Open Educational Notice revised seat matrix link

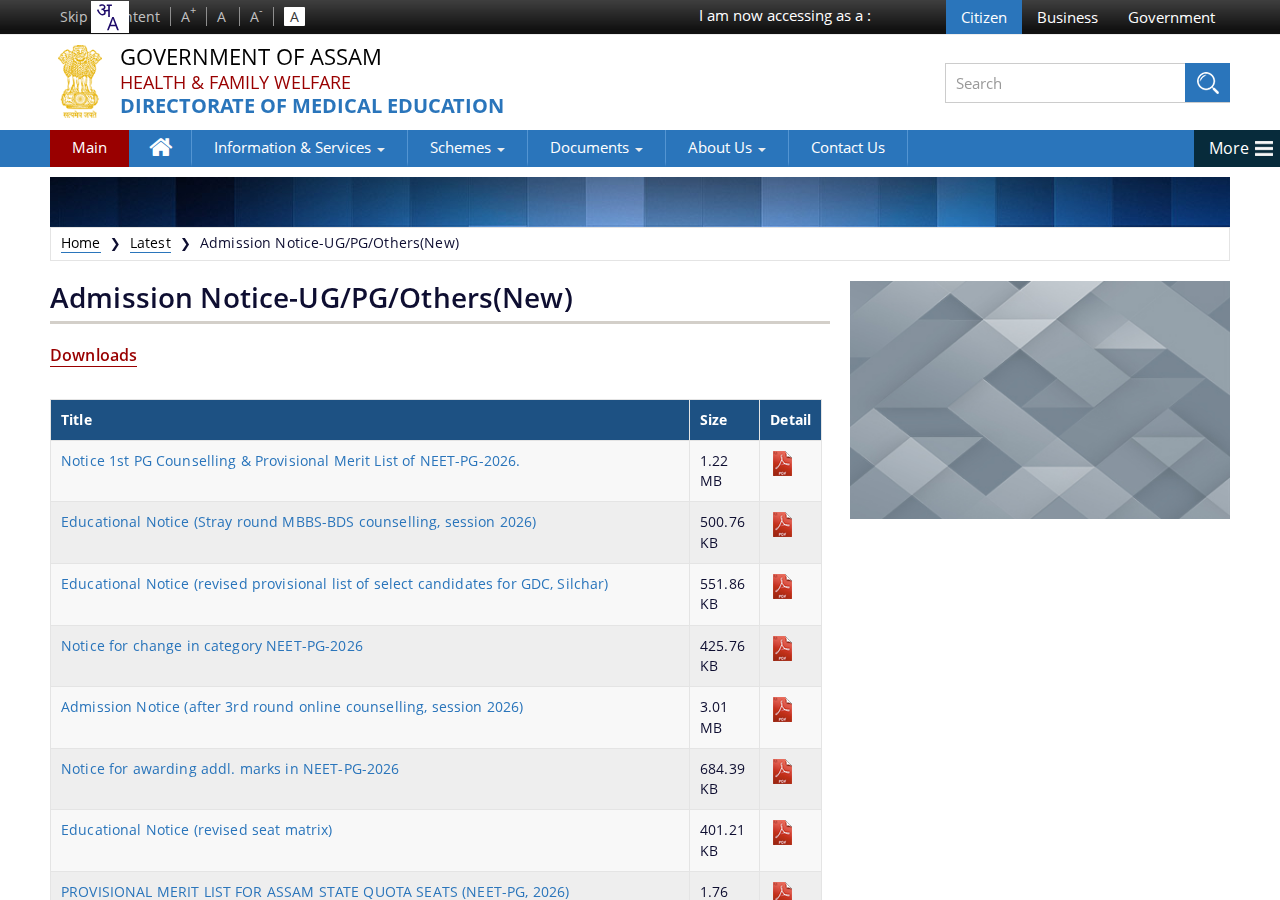(196, 830)
